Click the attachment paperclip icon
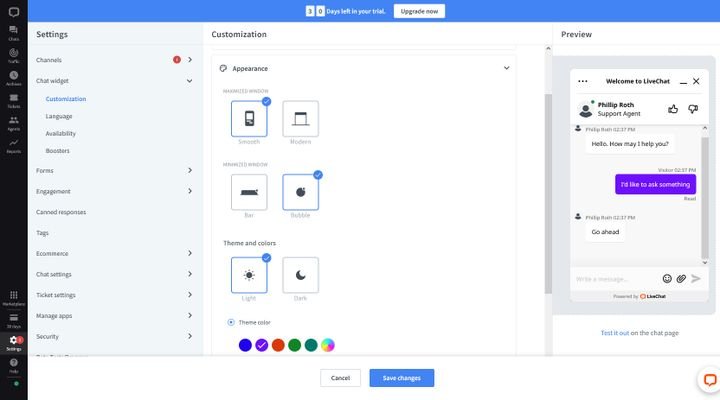Screen dimensions: 720x400 (681, 278)
